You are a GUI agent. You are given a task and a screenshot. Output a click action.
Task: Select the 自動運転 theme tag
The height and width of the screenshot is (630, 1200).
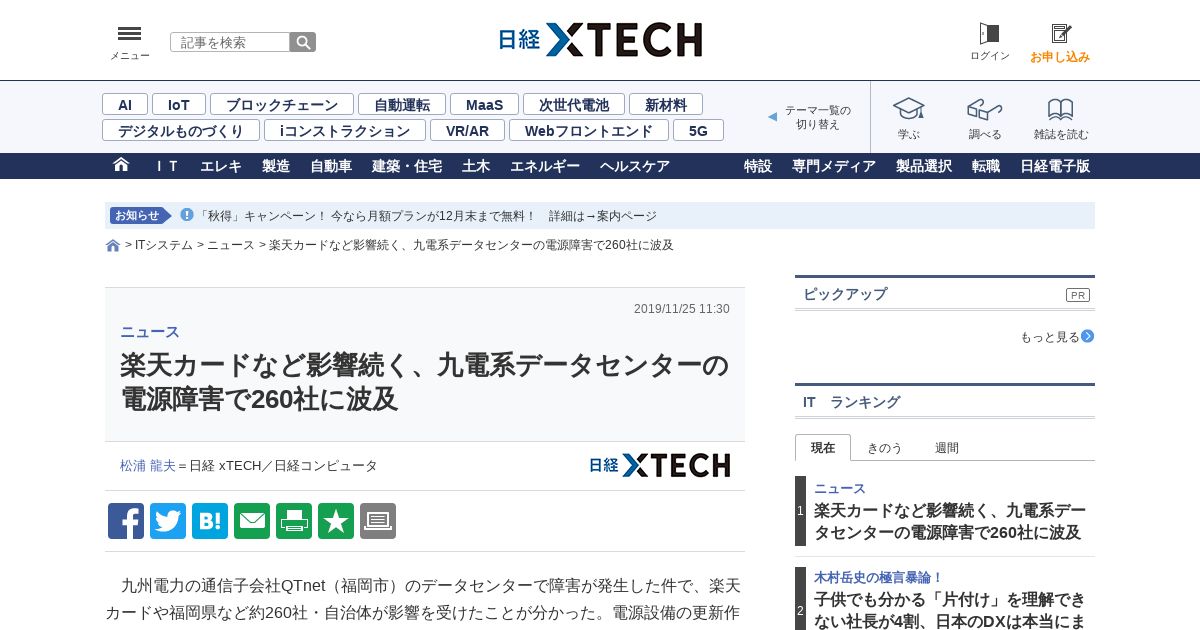pos(402,104)
